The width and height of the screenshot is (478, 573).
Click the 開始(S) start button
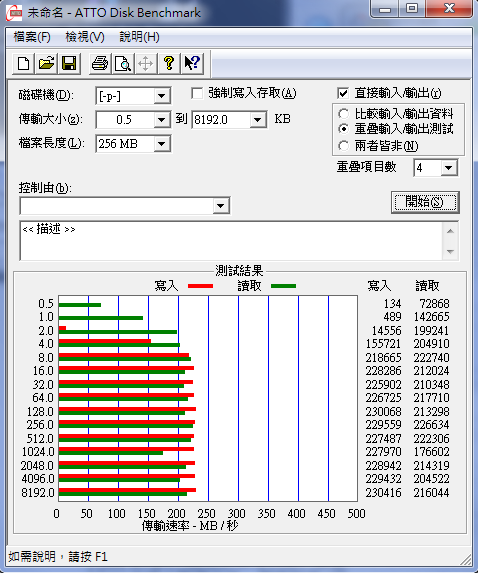click(425, 202)
